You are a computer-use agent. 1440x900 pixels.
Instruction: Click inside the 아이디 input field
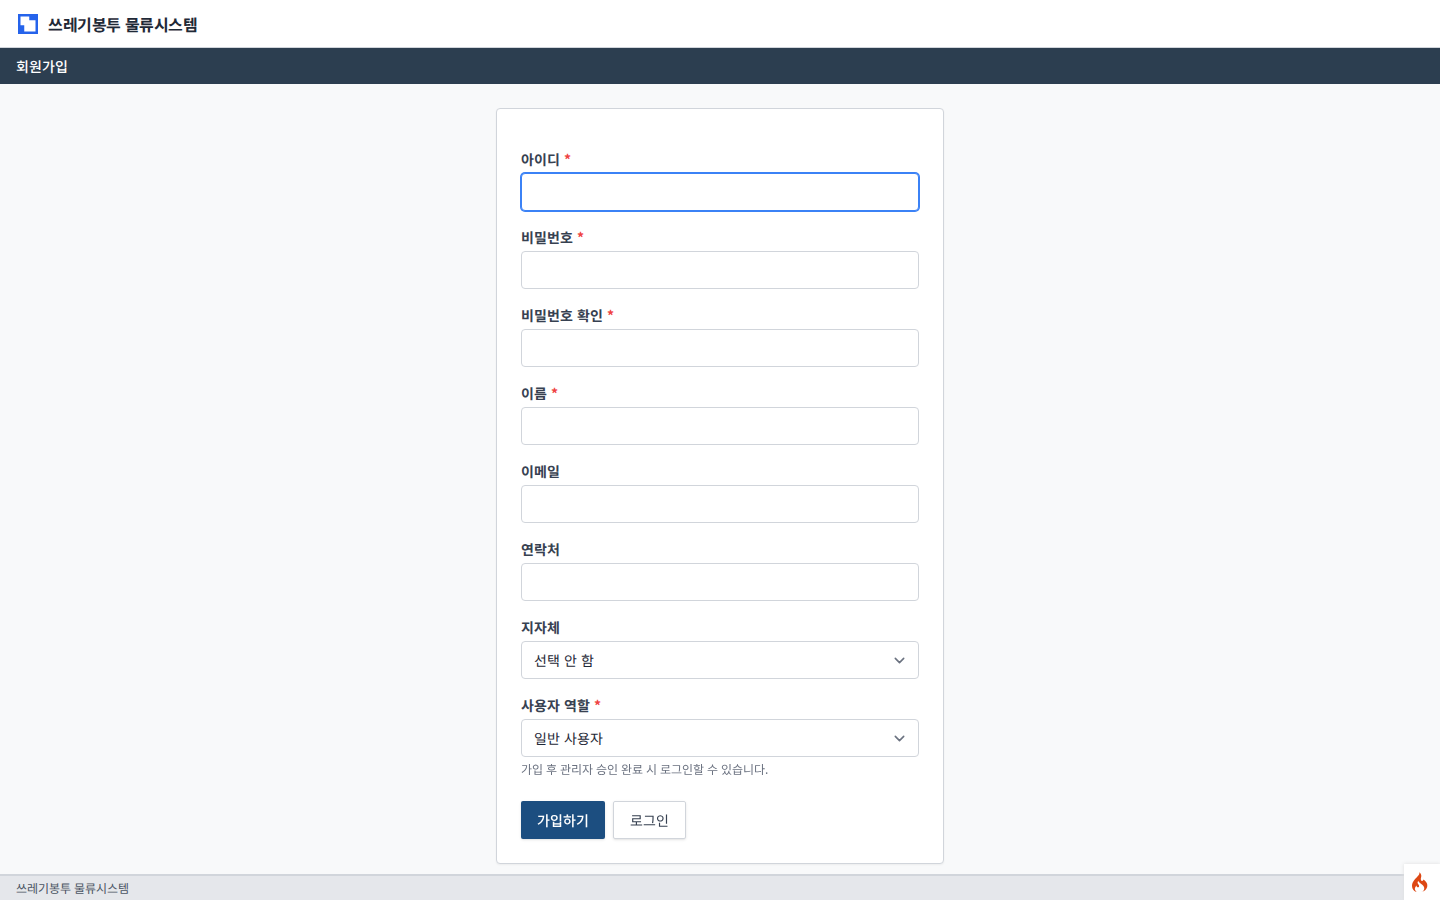coord(719,192)
